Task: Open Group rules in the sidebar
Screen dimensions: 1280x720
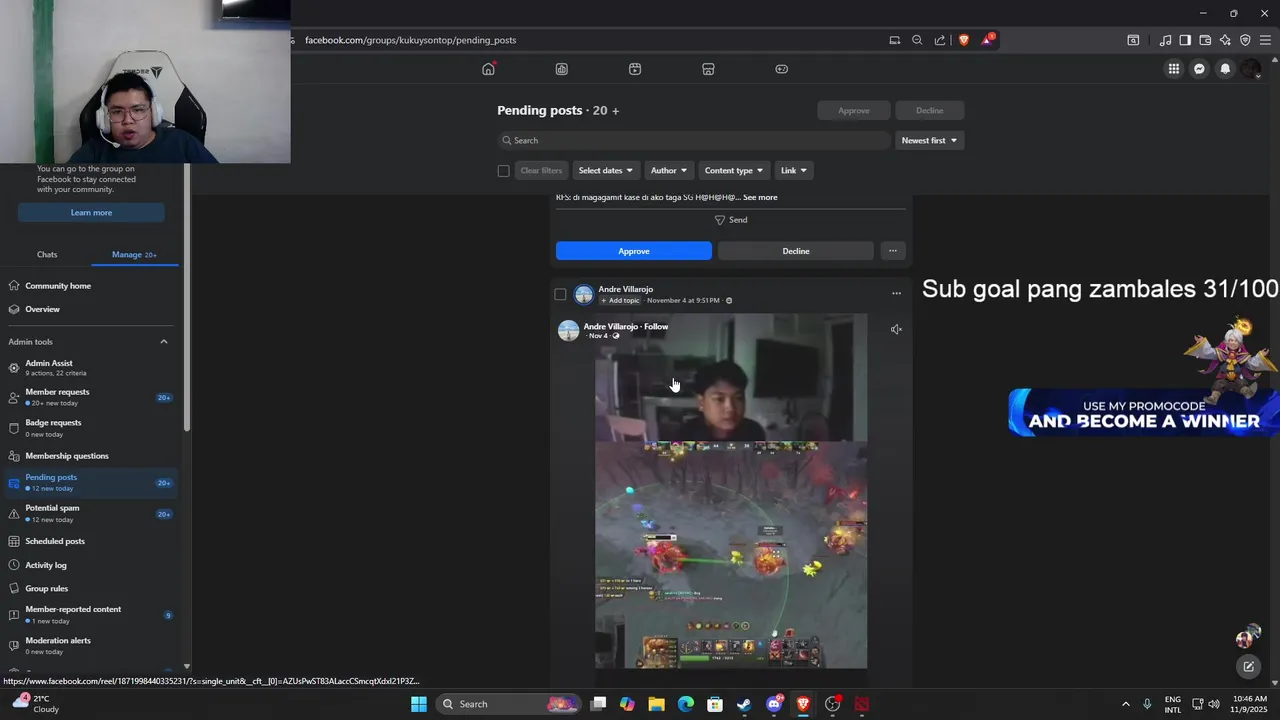Action: 91,589
